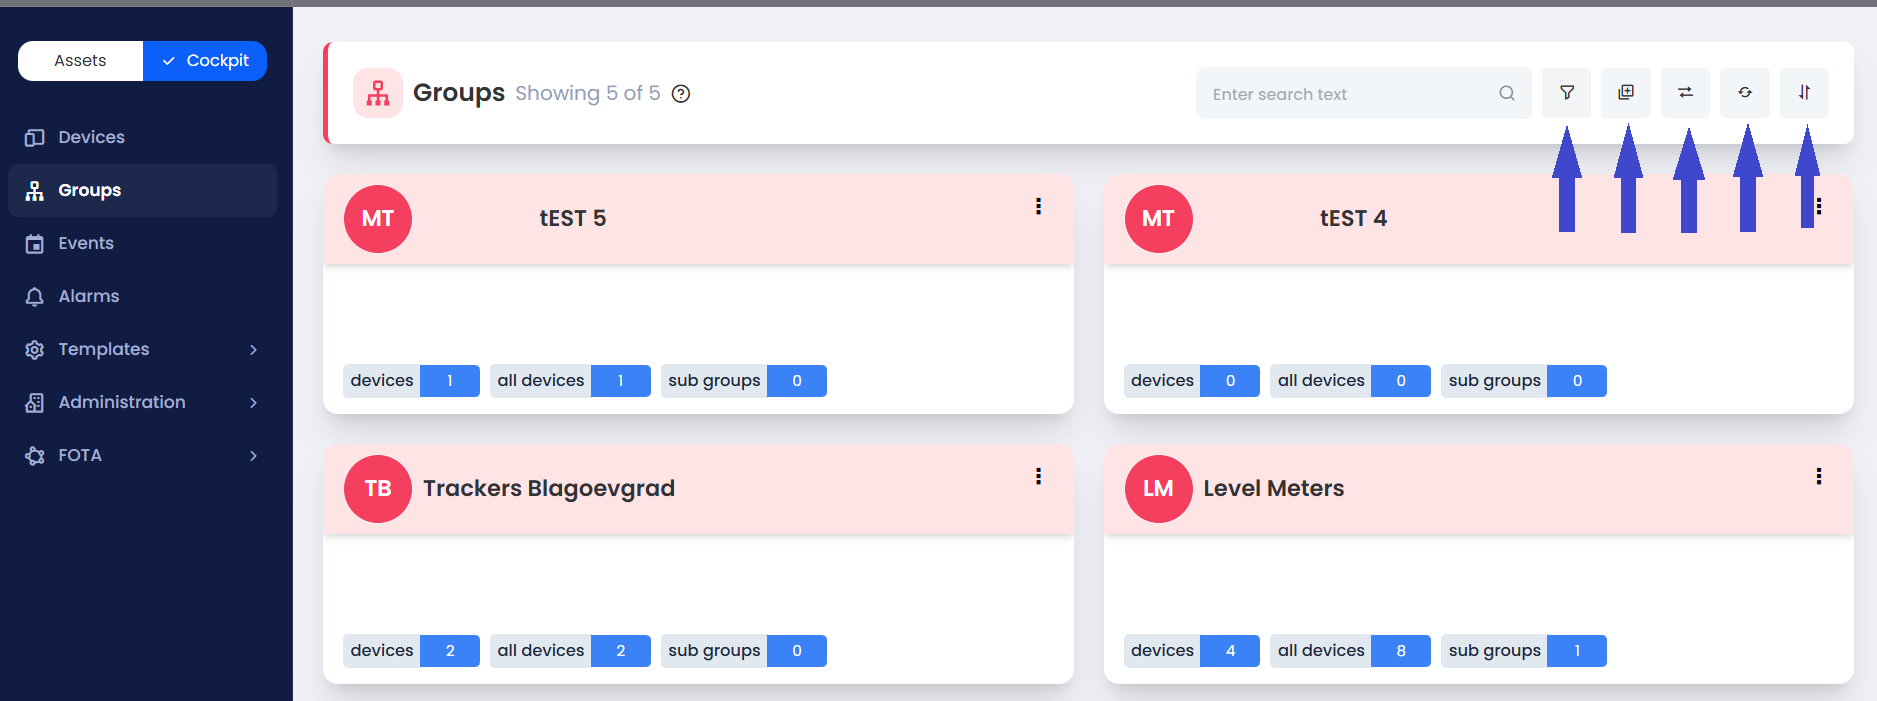Screen dimensions: 1877x701
Task: Click the search magnifier icon
Action: [x=1506, y=94]
